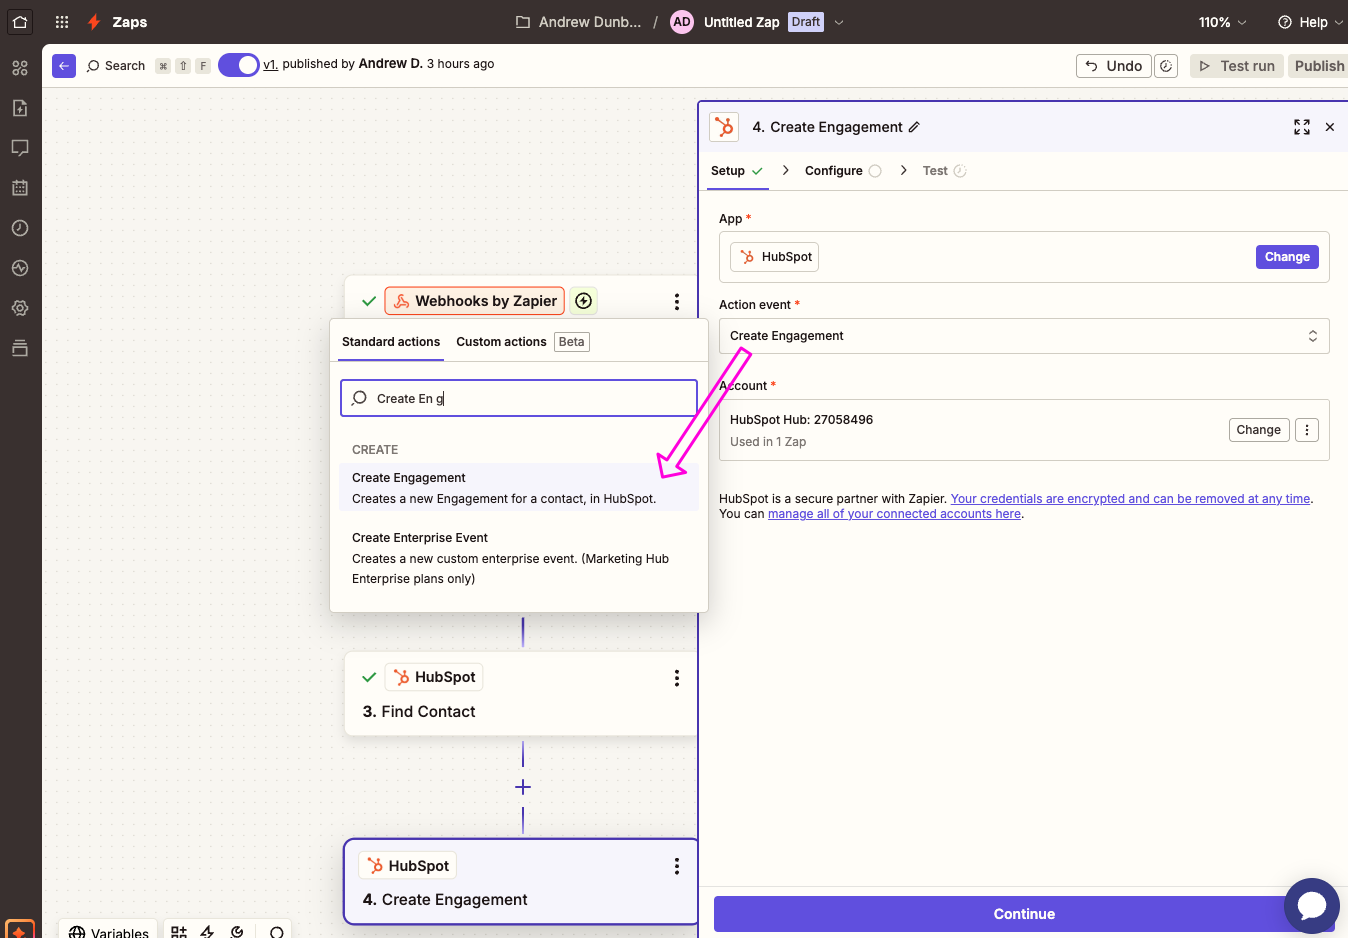
Task: Open Create Engagement step three-dot menu
Action: pyautogui.click(x=677, y=866)
